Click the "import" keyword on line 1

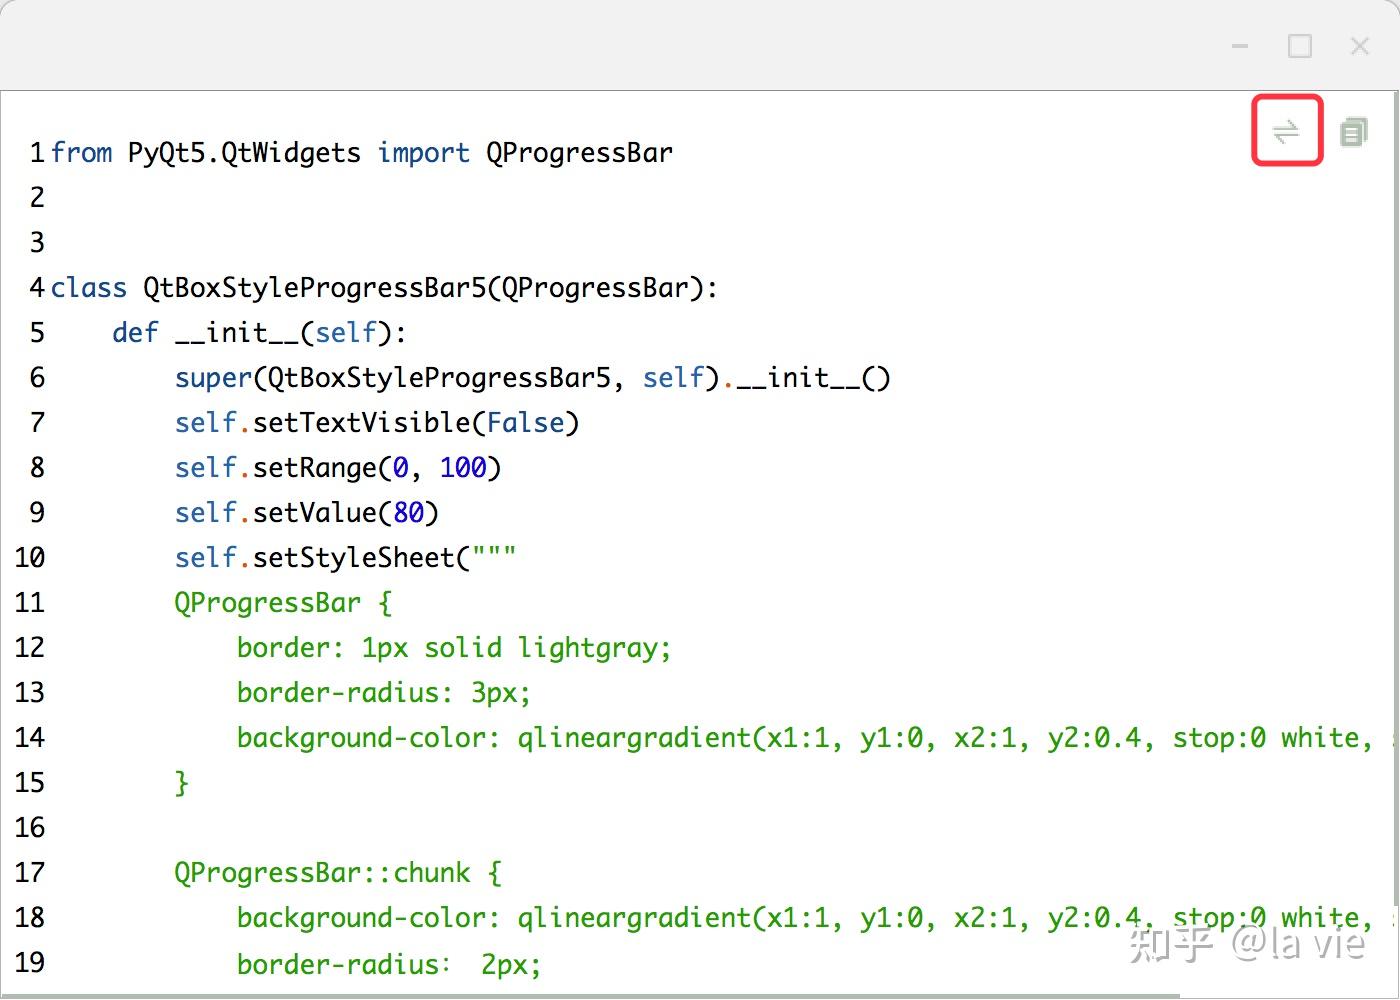pos(423,153)
